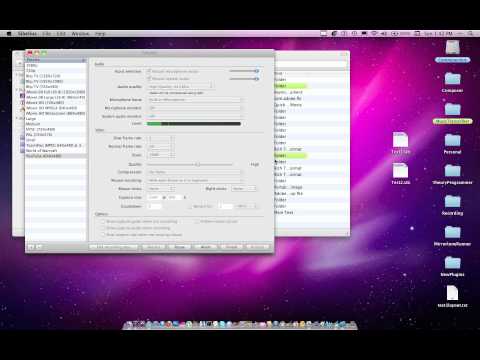Click the menu bar clock time
Image resolution: width=480 pixels, height=360 pixels.
tap(438, 34)
